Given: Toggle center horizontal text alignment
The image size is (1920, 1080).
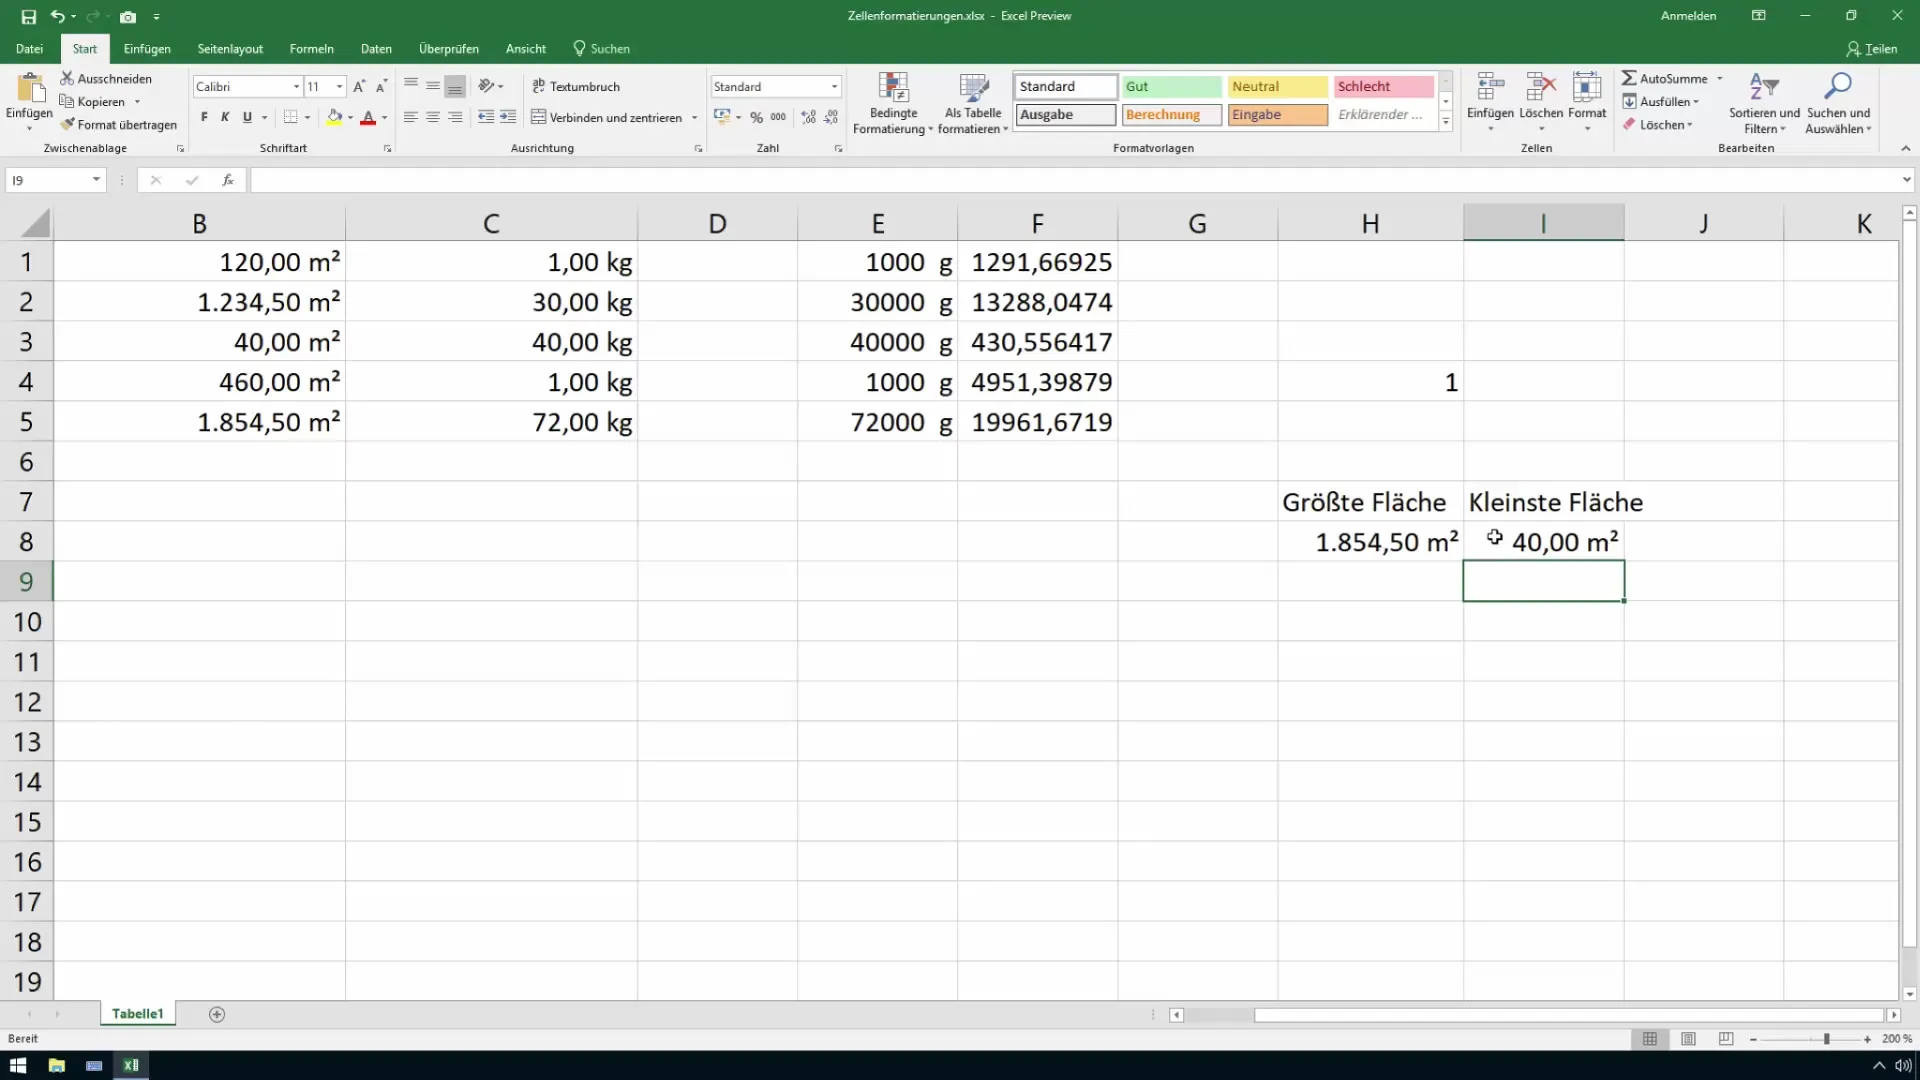Looking at the screenshot, I should pos(433,117).
